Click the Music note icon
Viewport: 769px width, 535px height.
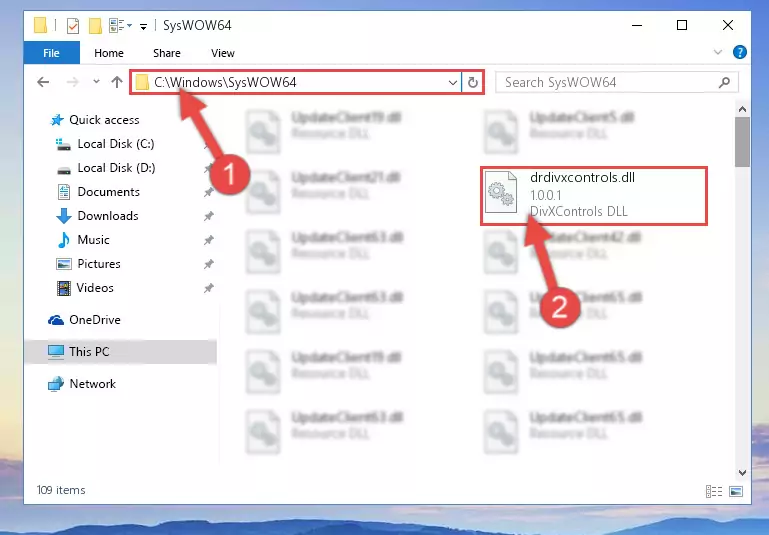(64, 240)
